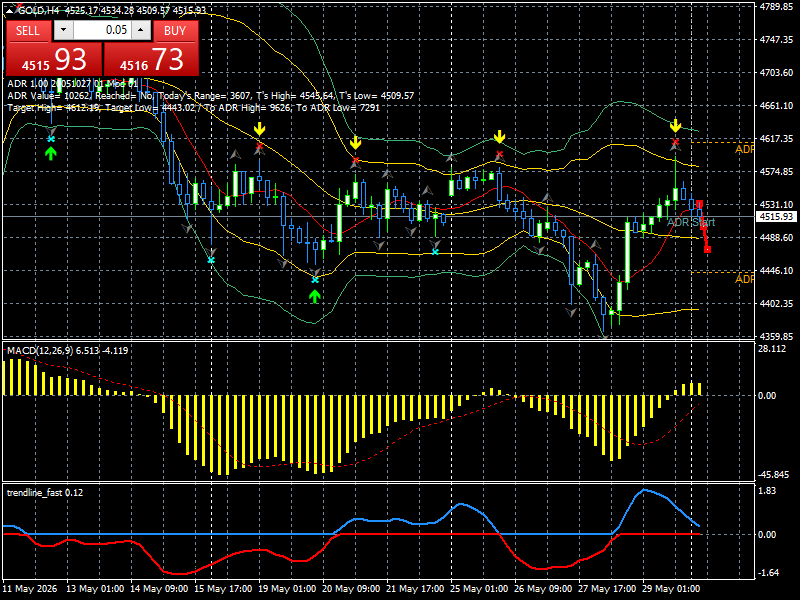Screen dimensions: 800x600
Task: Click the cyan X marker above 15 May 17:00
Action: click(211, 260)
